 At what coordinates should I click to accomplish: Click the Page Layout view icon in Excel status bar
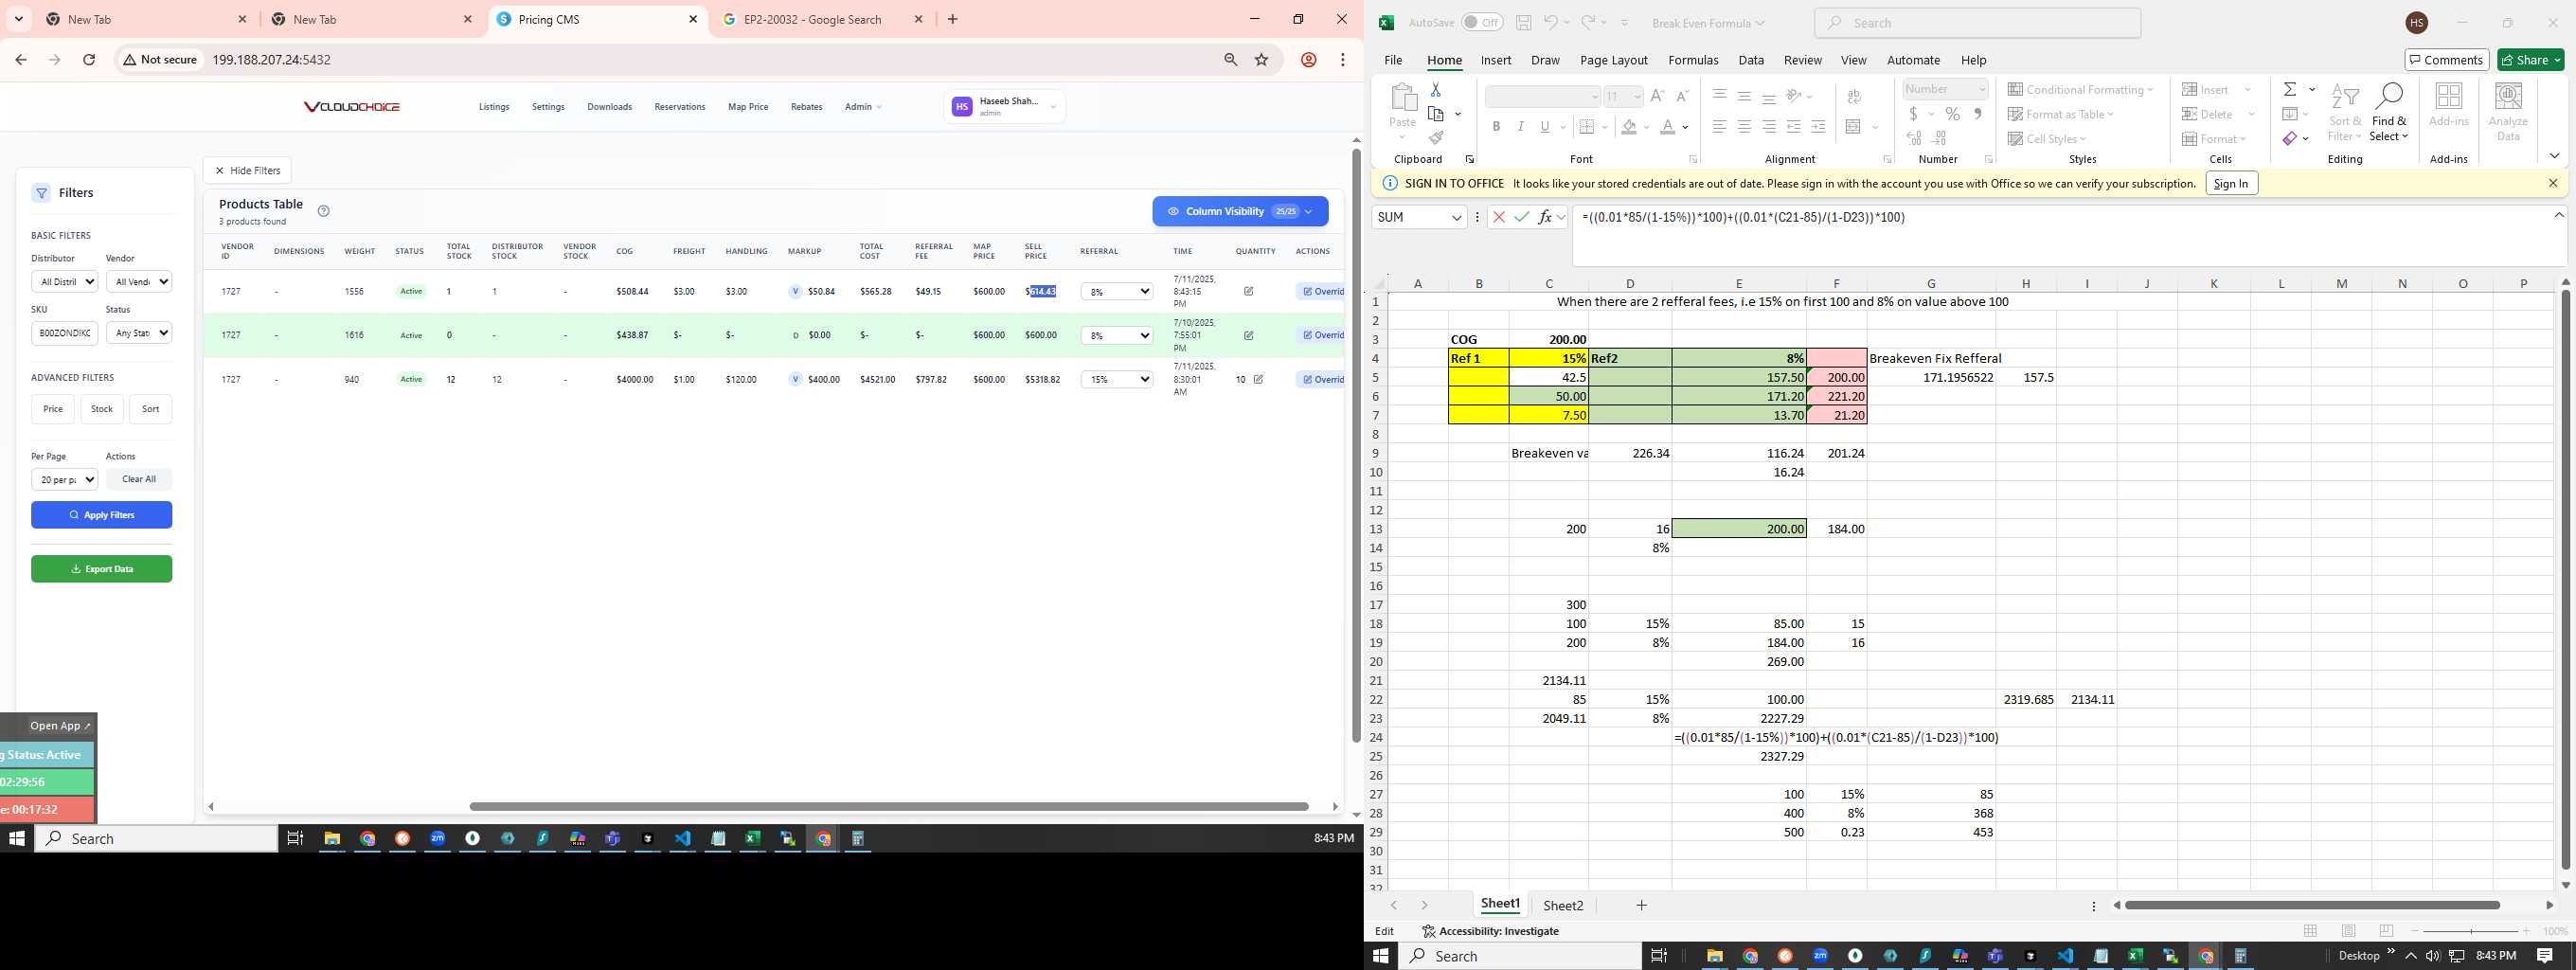pos(2349,931)
